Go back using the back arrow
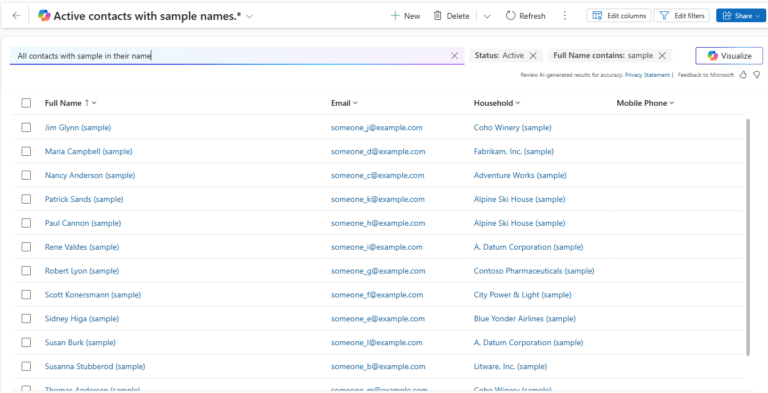The width and height of the screenshot is (768, 393). 17,16
